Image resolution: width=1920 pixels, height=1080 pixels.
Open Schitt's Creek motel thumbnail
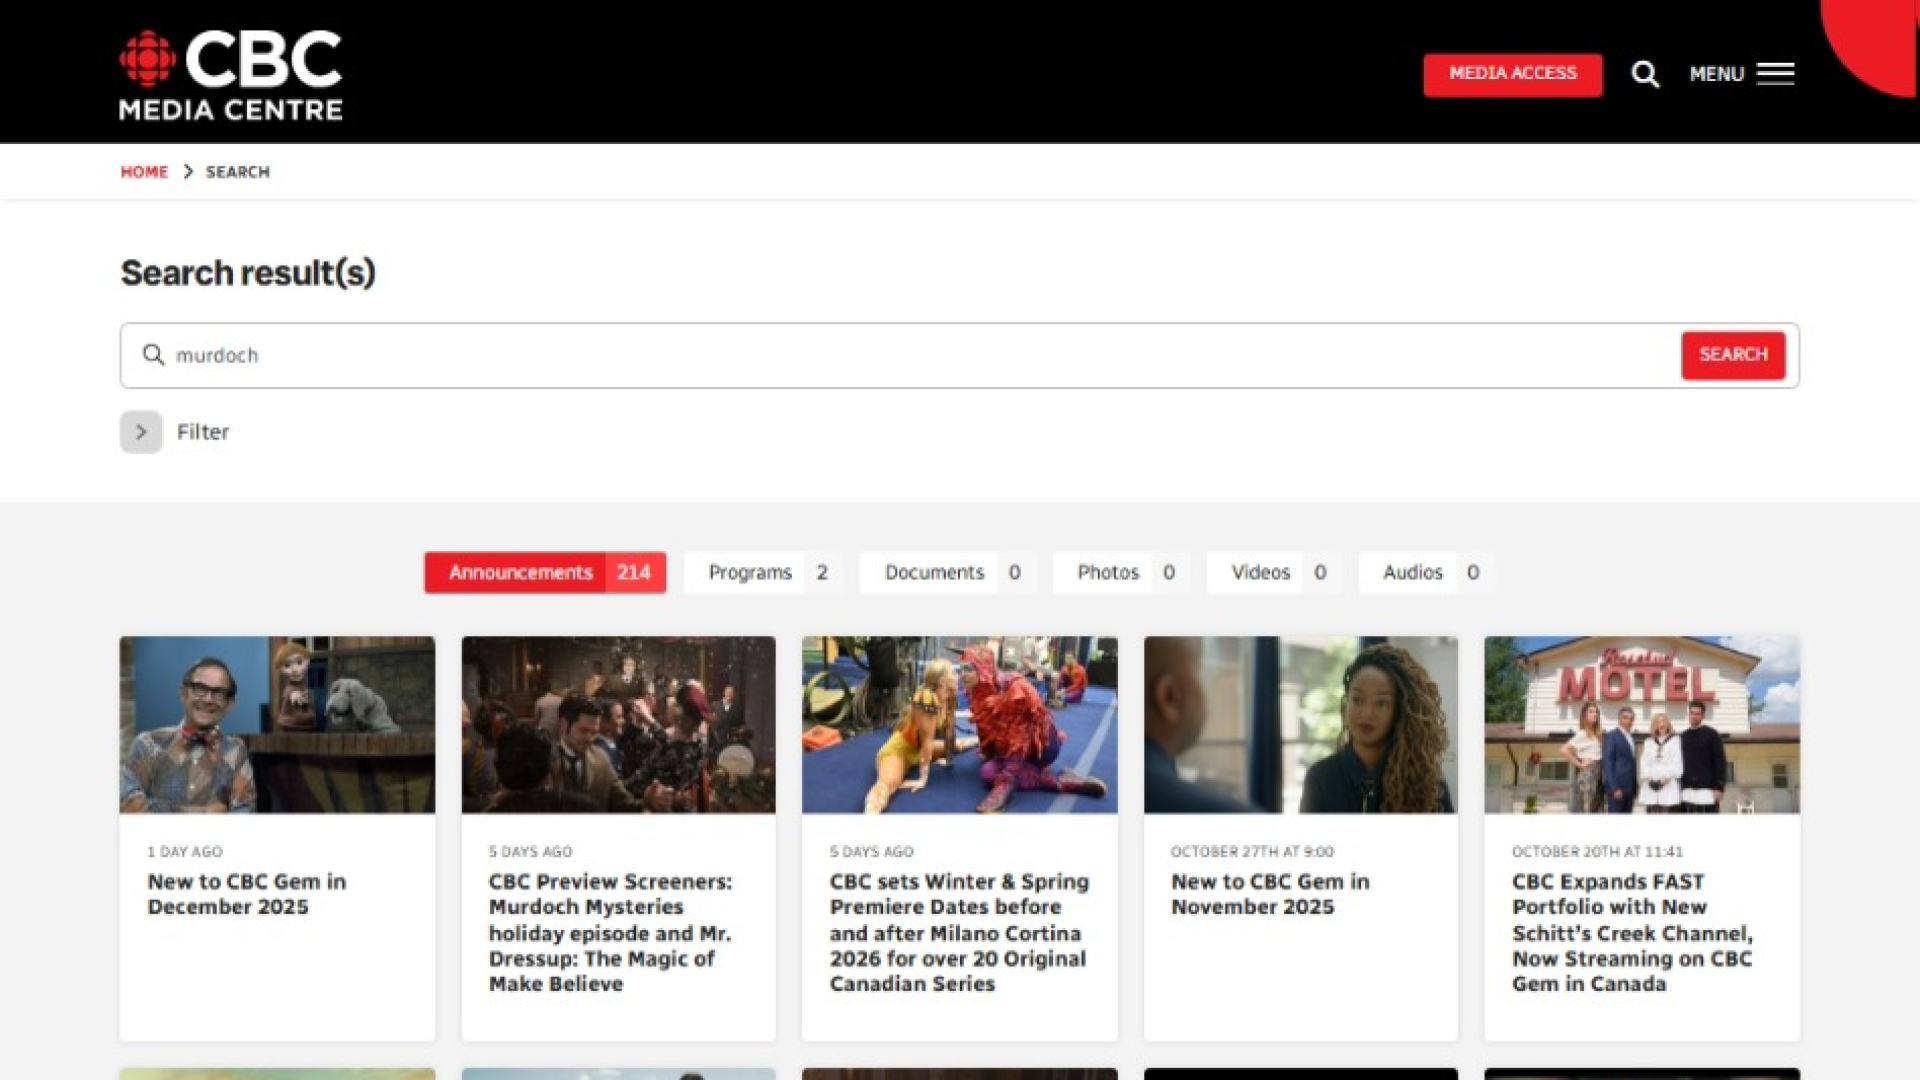tap(1642, 725)
